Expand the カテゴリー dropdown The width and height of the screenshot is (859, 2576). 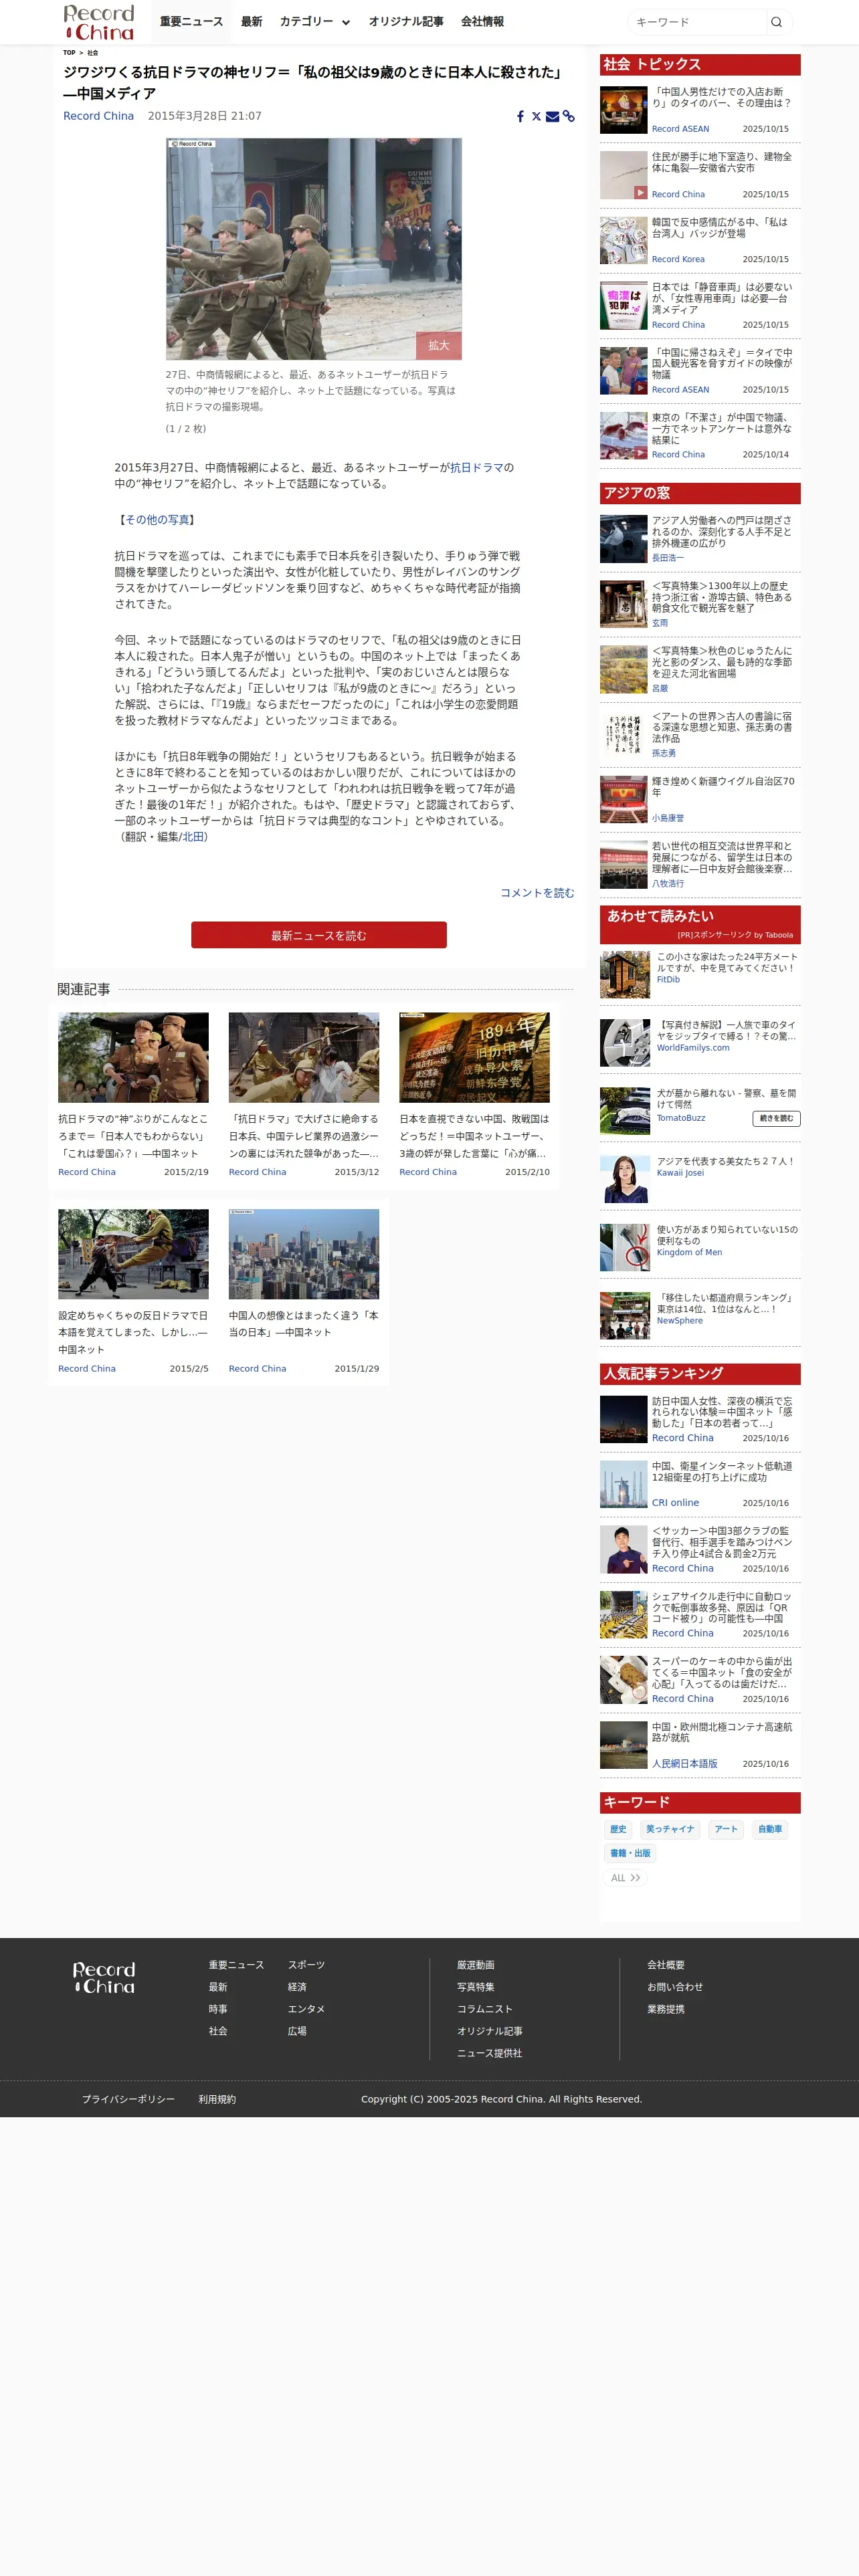314,22
